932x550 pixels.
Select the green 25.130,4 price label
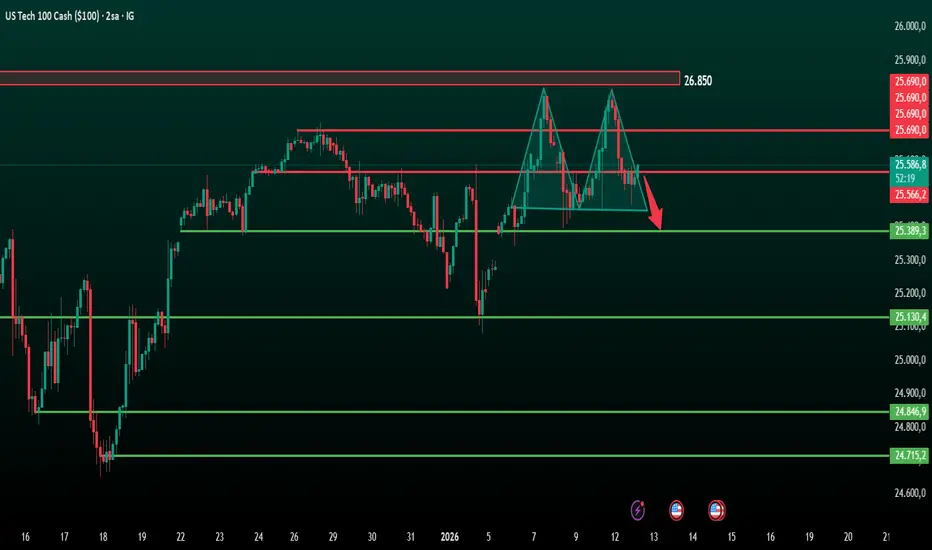pos(911,316)
